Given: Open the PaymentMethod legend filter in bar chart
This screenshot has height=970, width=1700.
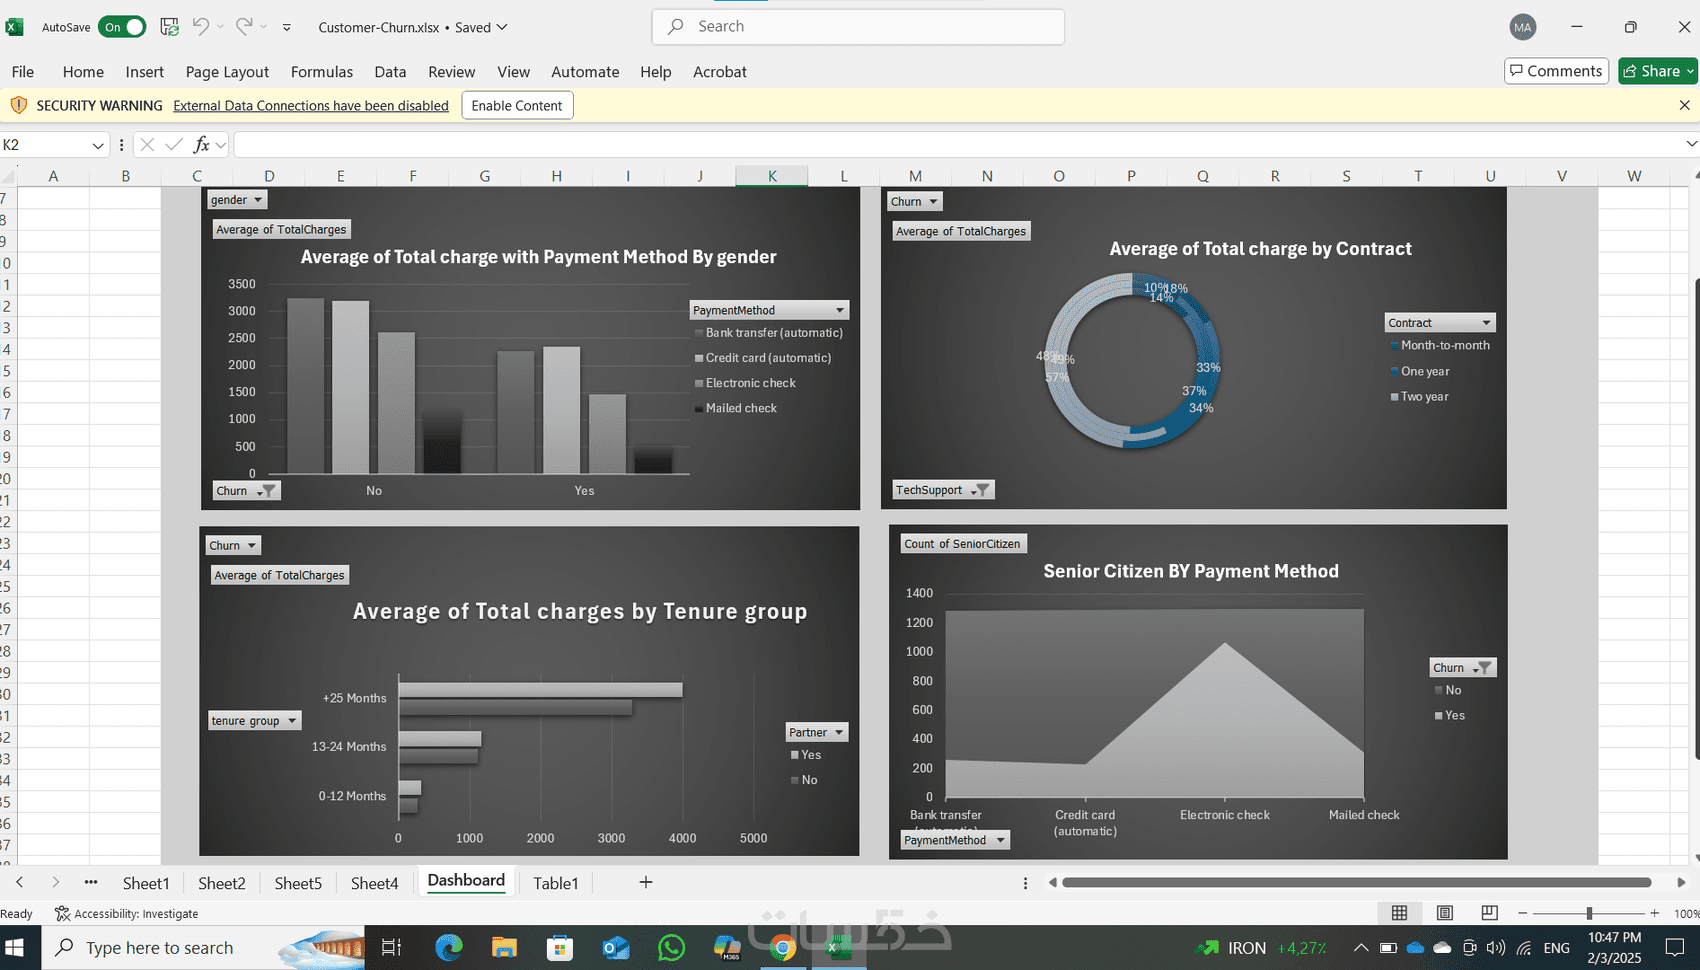Looking at the screenshot, I should click(x=768, y=310).
